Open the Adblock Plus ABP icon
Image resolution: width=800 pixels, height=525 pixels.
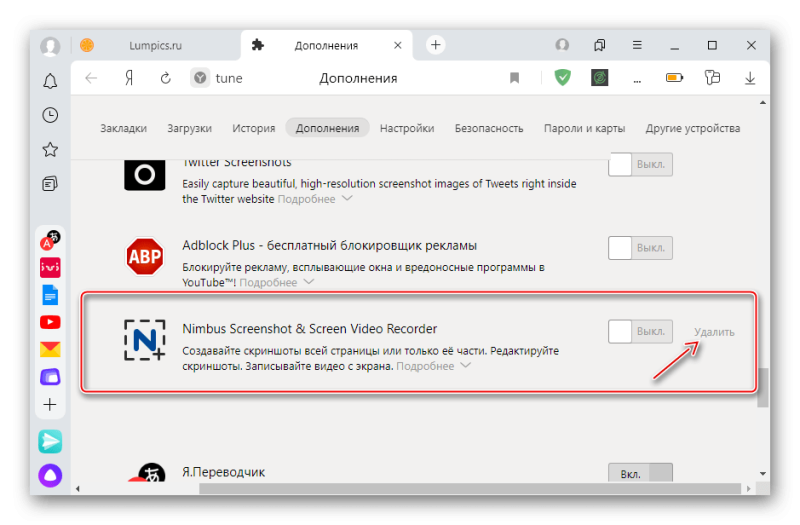(x=145, y=256)
